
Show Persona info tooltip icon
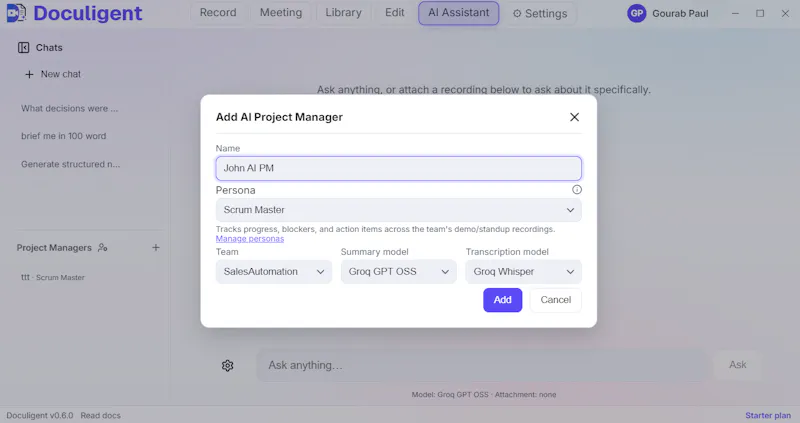click(577, 190)
